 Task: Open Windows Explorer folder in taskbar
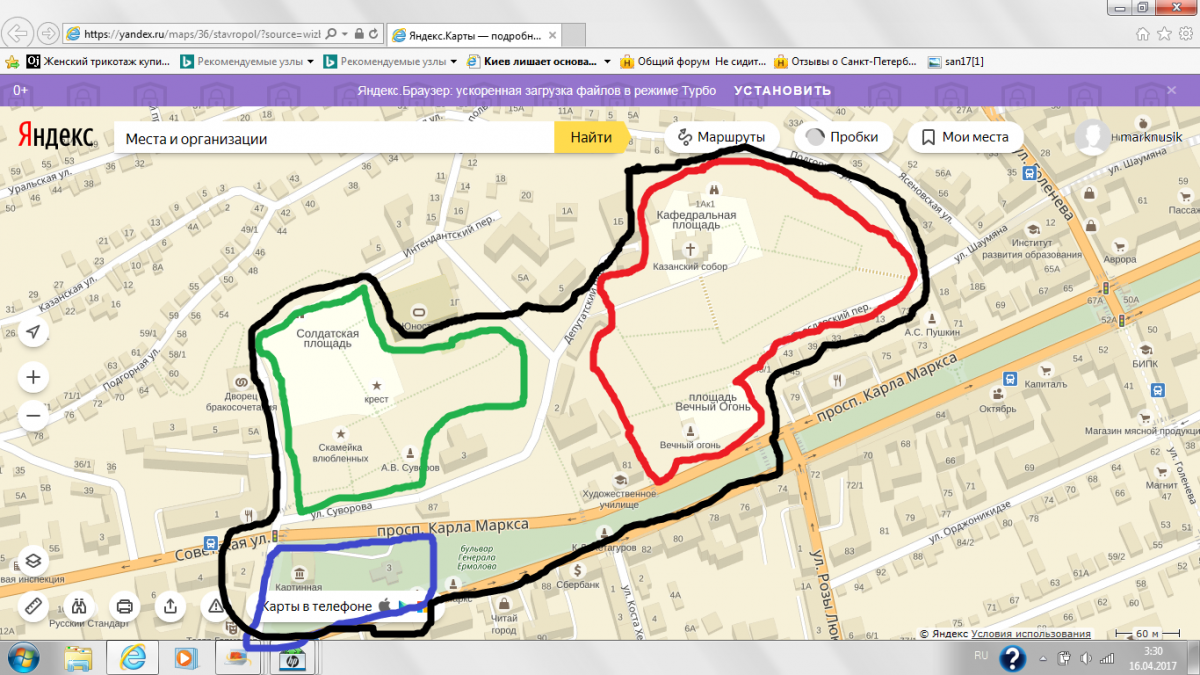(x=79, y=657)
